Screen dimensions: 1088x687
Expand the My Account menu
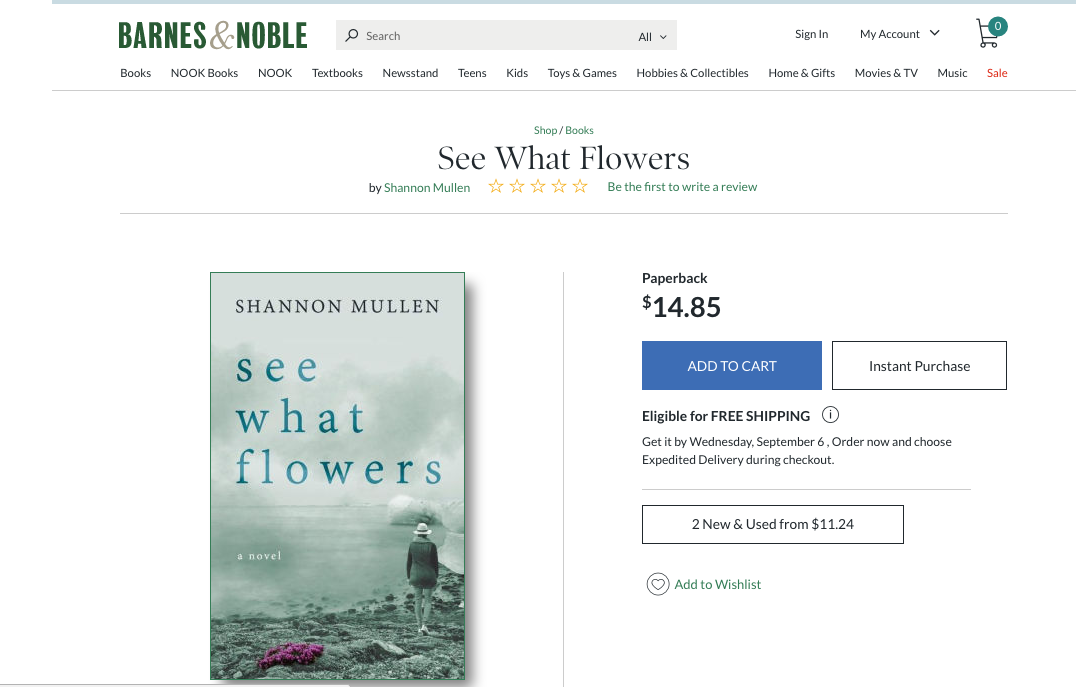coord(899,34)
